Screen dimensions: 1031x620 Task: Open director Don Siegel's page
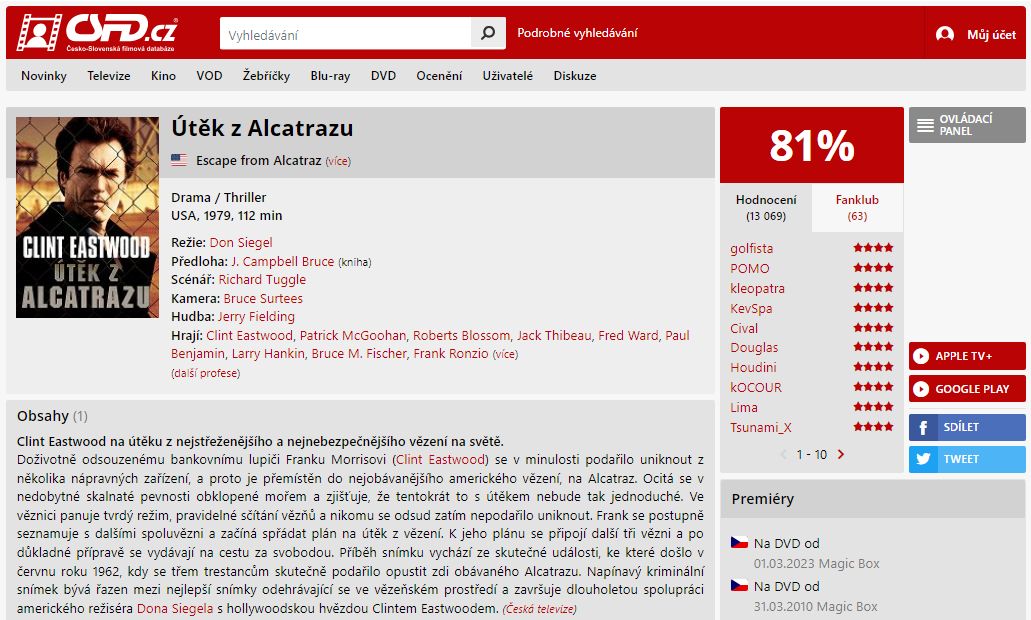point(241,243)
